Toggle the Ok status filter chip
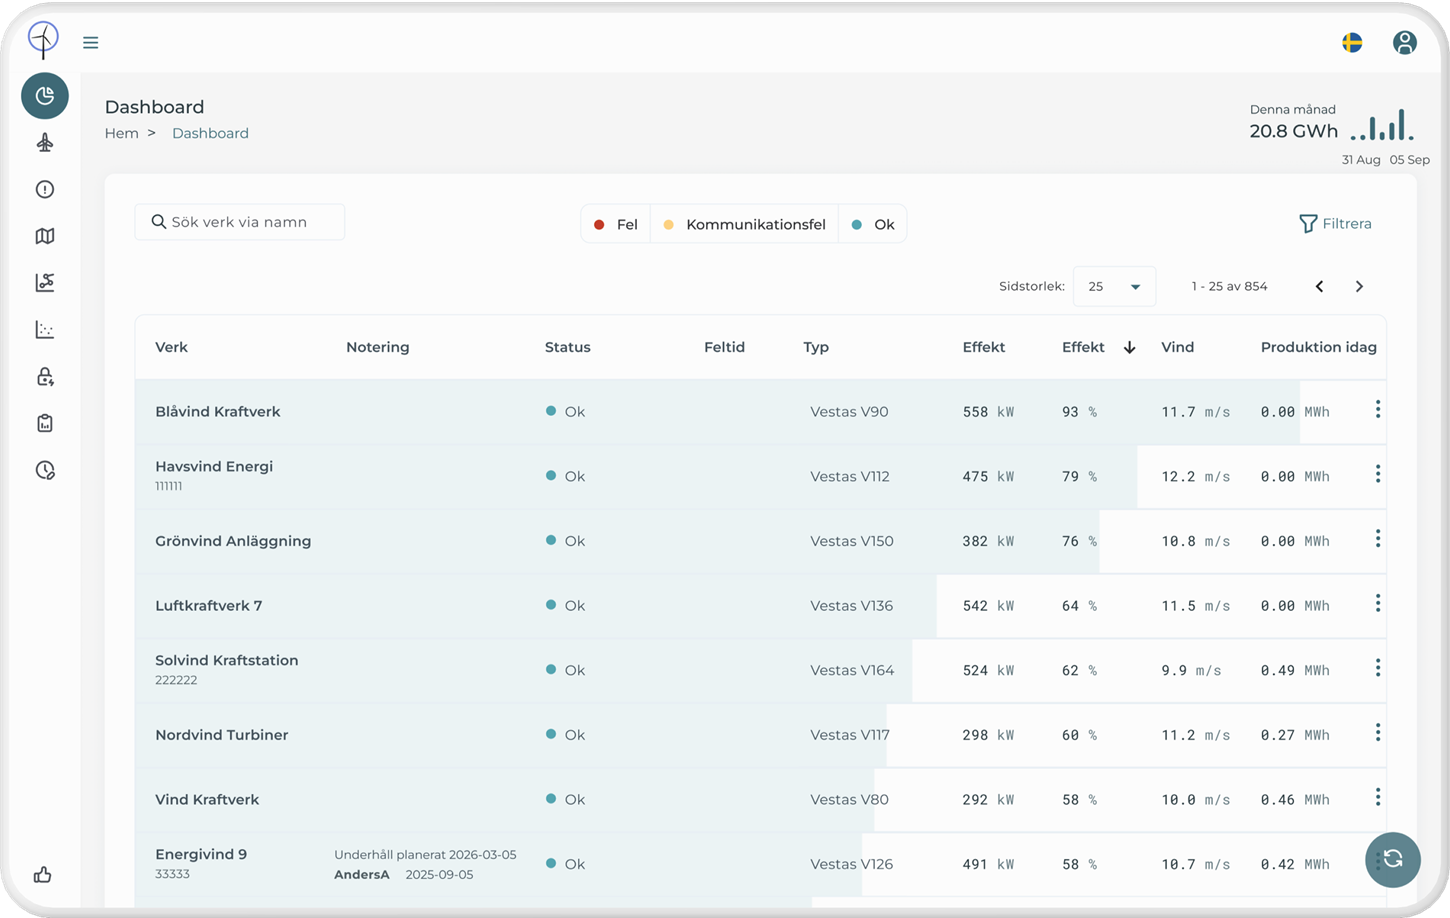 coord(872,223)
